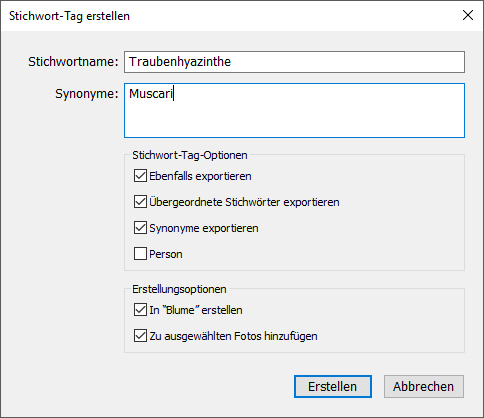
Task: Click the Erstellungsoptionen group heading
Action: pos(179,289)
